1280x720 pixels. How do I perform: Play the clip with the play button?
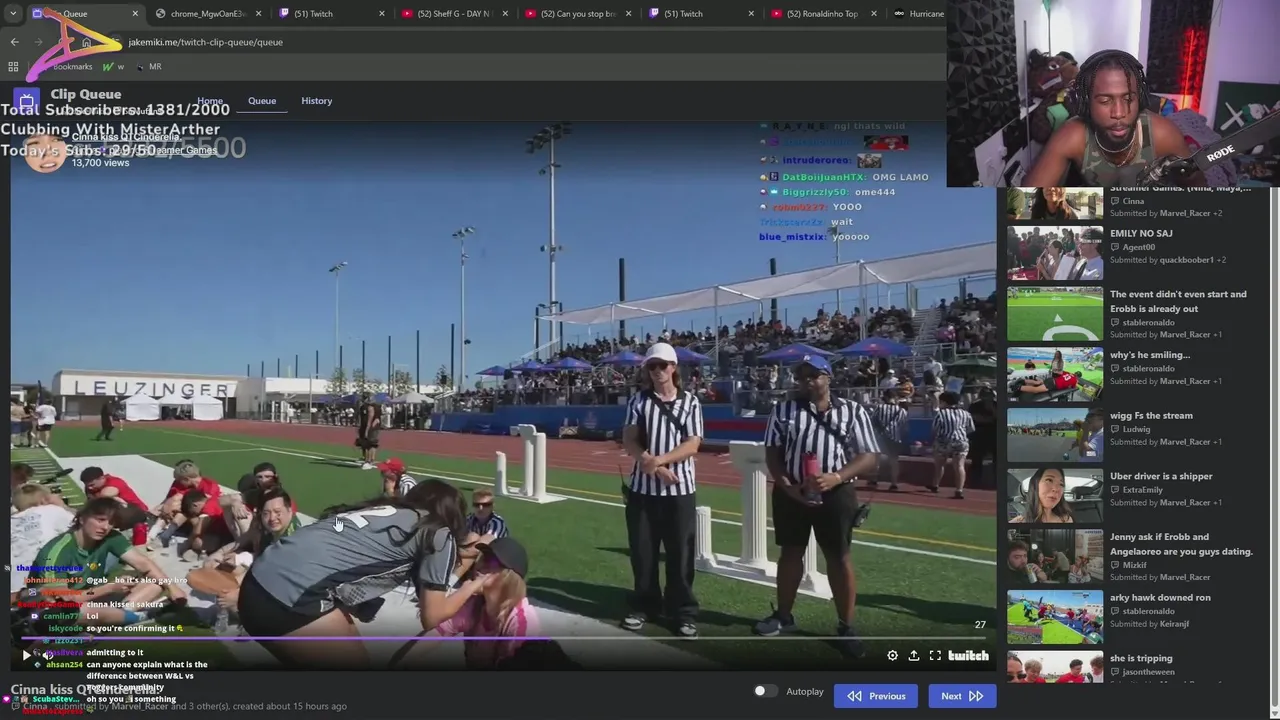pyautogui.click(x=26, y=655)
